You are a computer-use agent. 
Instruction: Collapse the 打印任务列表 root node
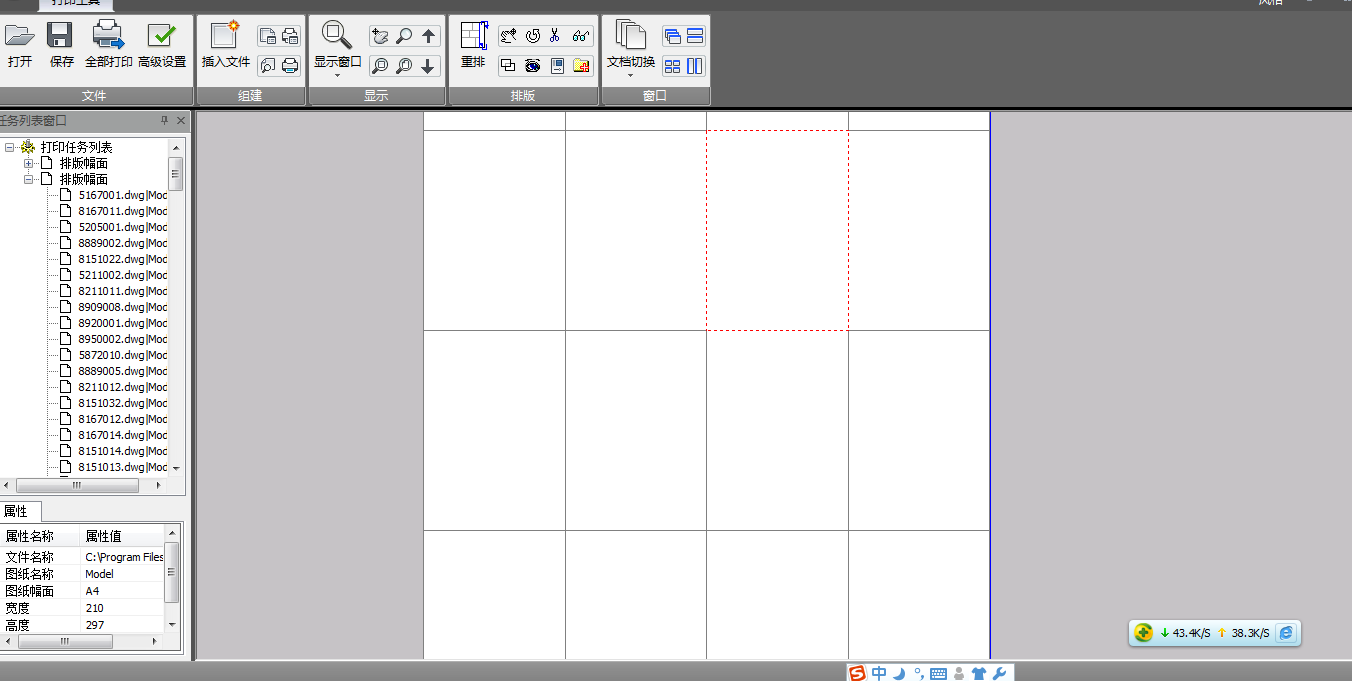pos(9,147)
